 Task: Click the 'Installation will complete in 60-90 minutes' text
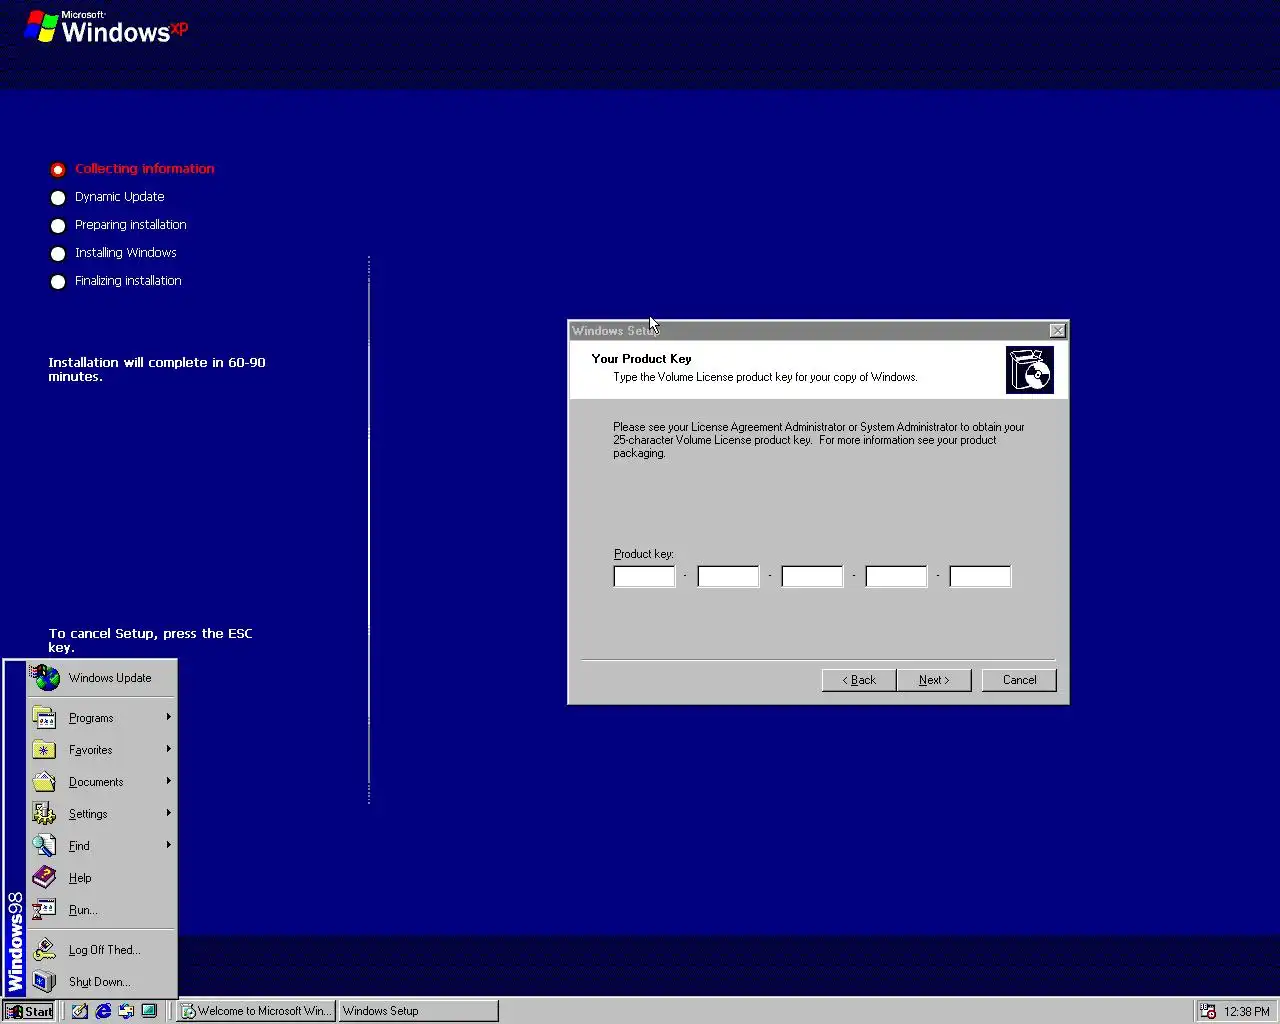pos(157,370)
